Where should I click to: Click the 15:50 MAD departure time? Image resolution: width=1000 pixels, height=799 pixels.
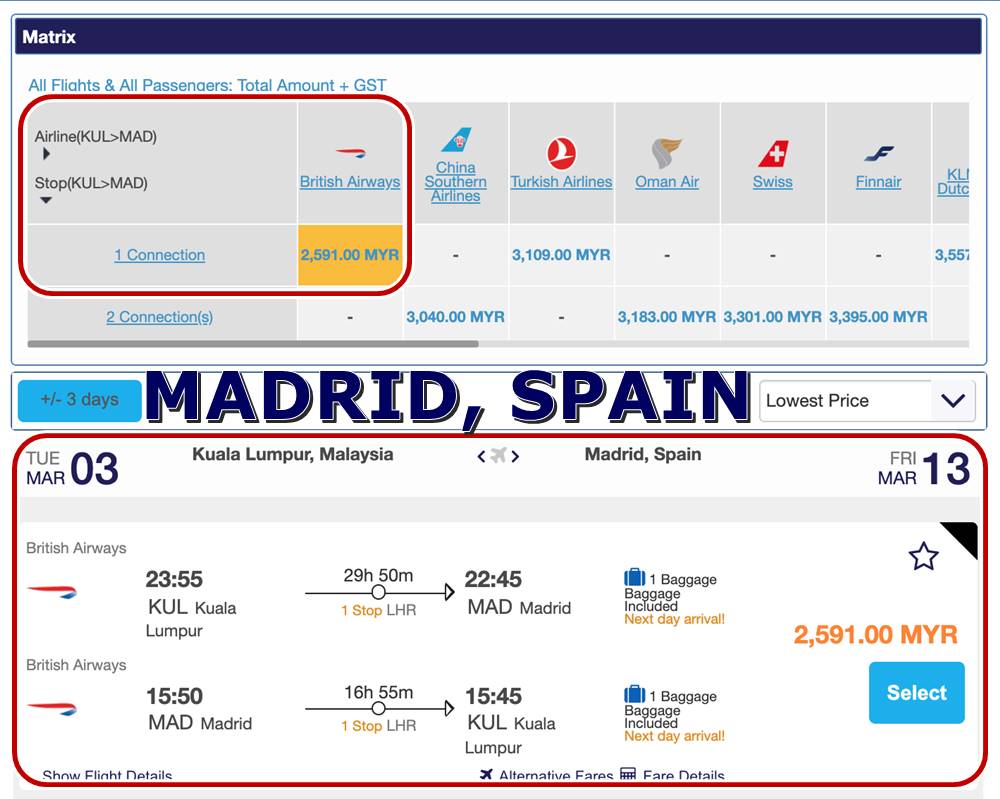pos(174,696)
